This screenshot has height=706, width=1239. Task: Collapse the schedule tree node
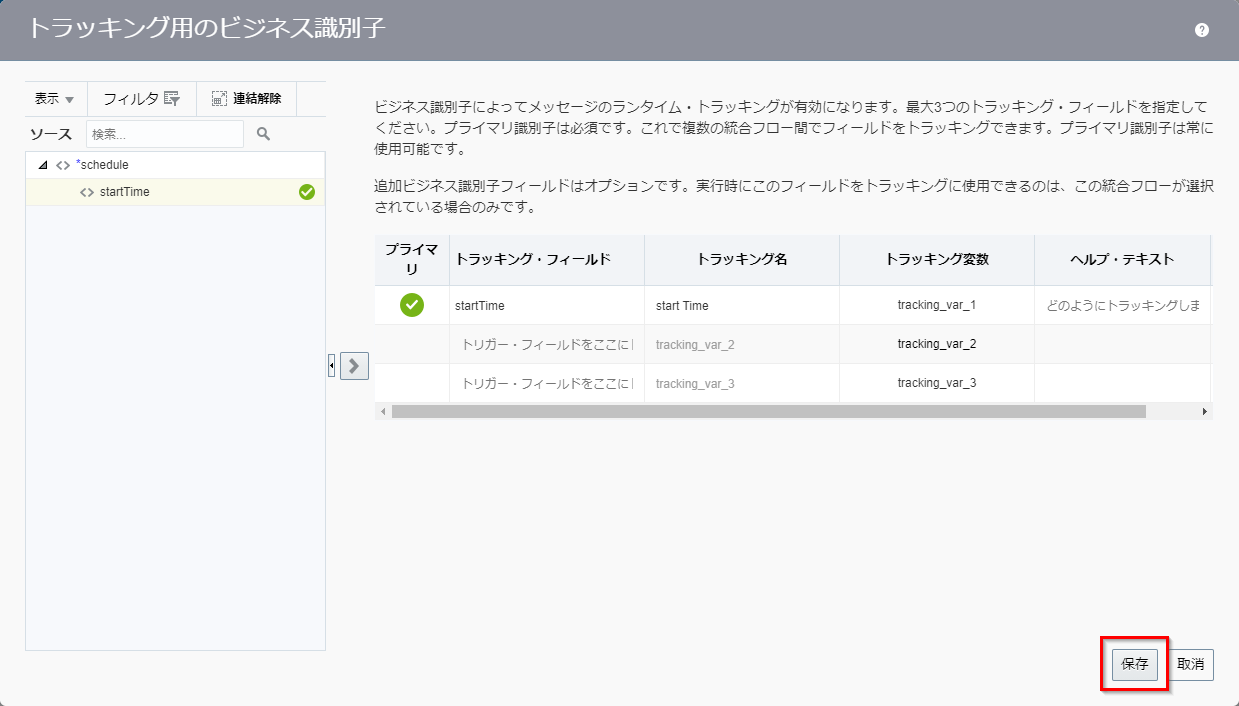pyautogui.click(x=42, y=165)
